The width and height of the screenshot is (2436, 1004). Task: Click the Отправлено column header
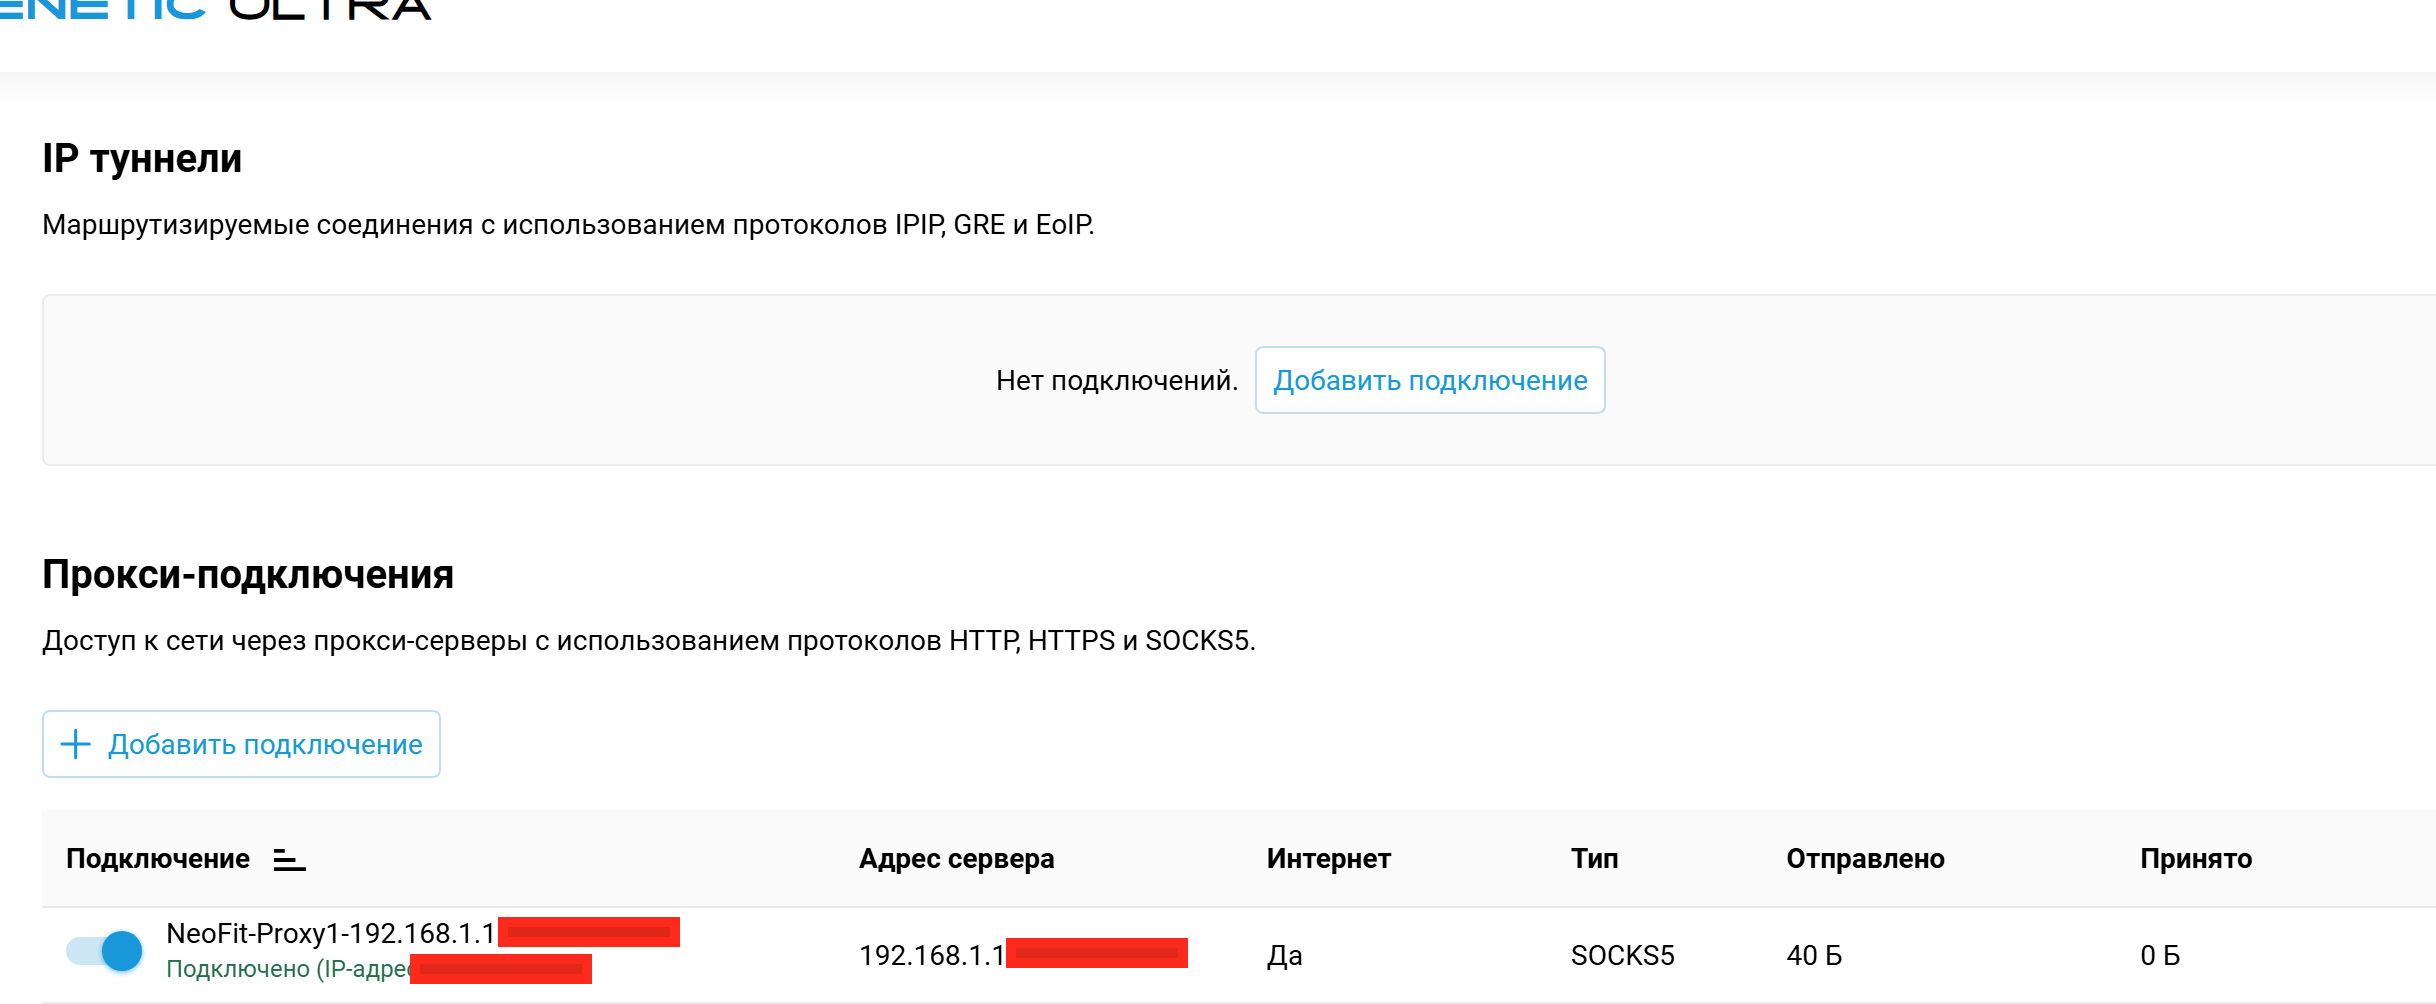[1865, 859]
